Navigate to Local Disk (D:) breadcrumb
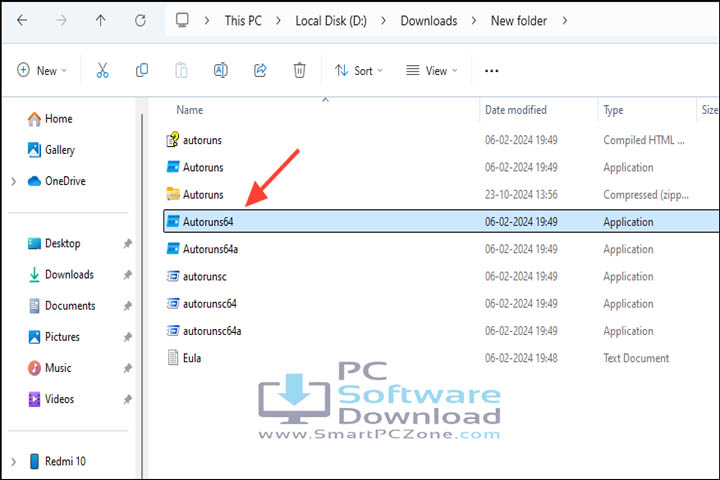The height and width of the screenshot is (480, 720). click(x=331, y=21)
